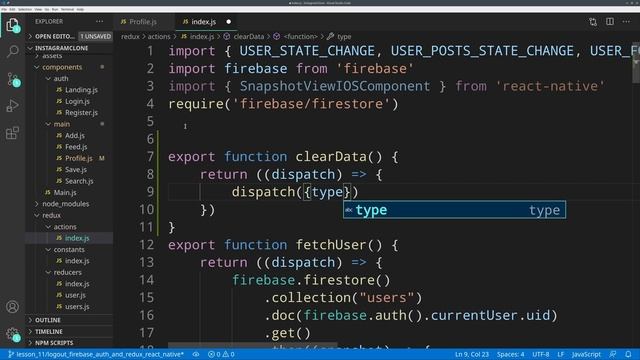Screen dimensions: 640x360
Task: Collapse the reducers folder
Action: tap(67, 272)
